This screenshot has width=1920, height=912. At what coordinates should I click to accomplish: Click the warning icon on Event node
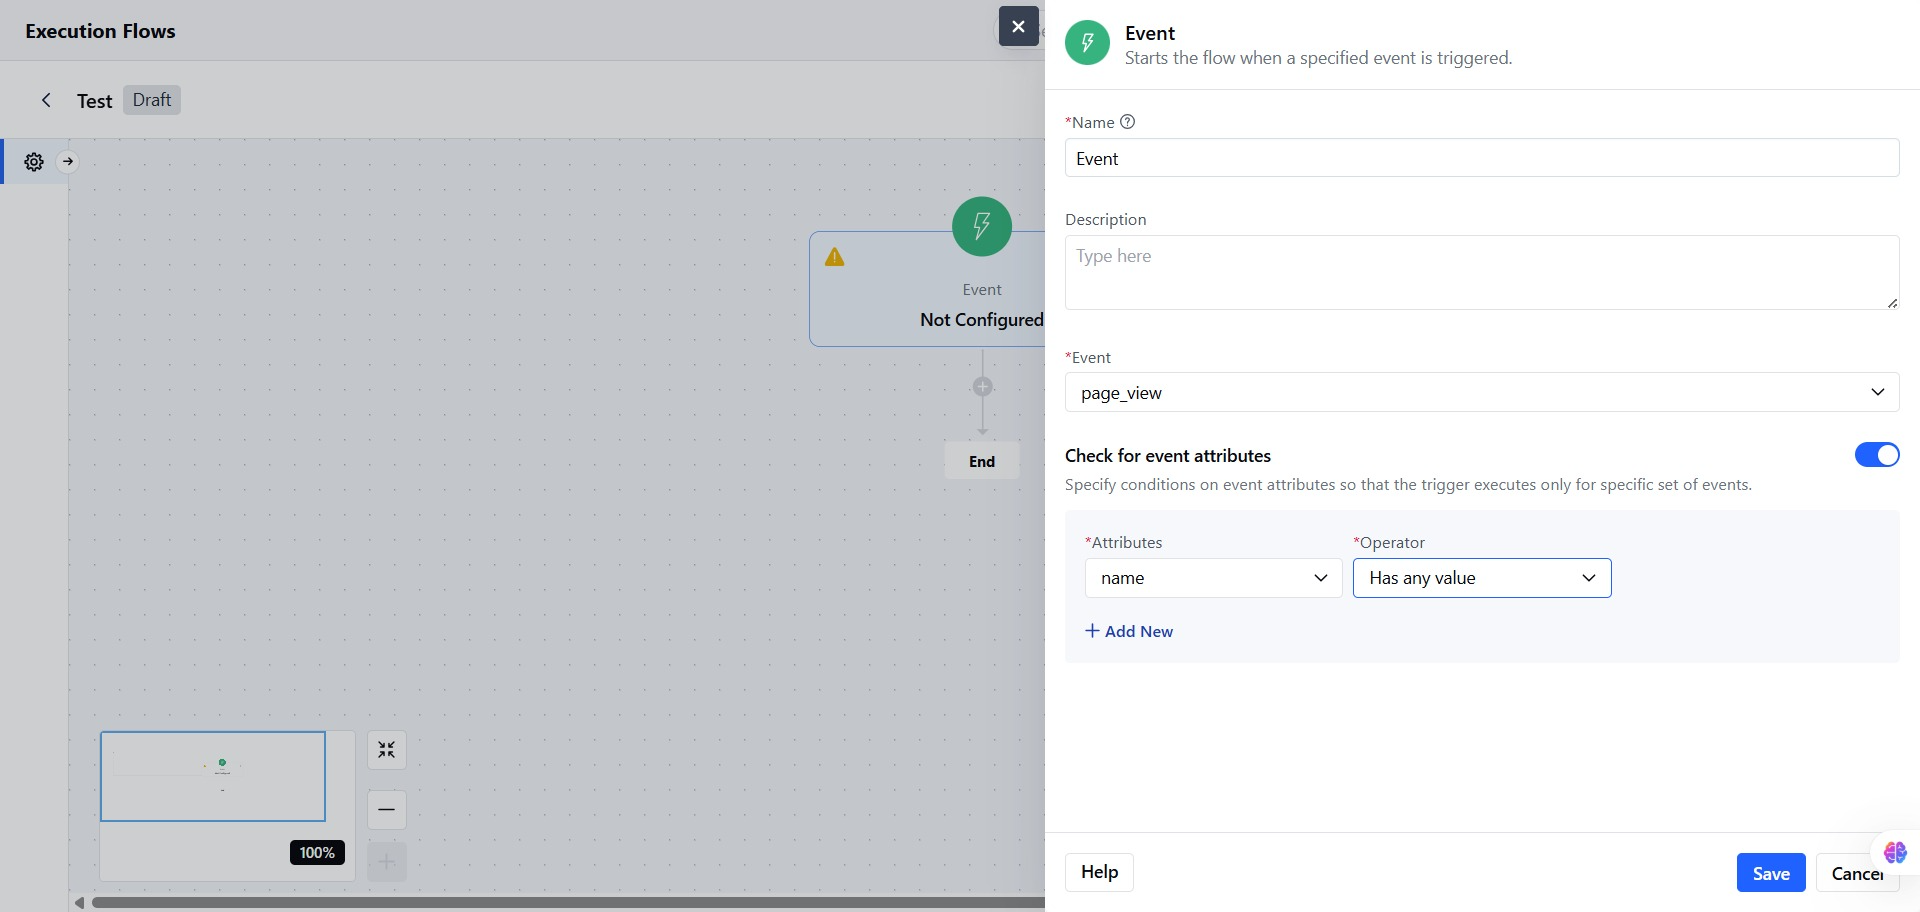click(835, 257)
